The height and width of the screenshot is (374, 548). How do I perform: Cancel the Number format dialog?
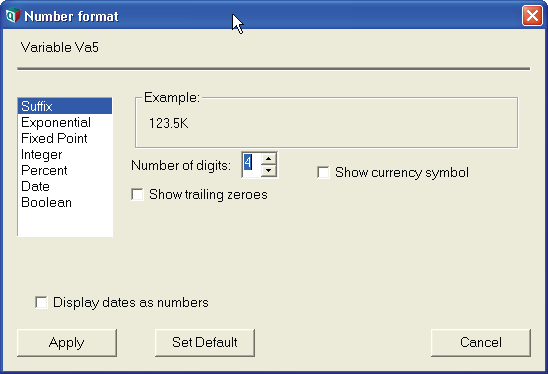pyautogui.click(x=481, y=343)
